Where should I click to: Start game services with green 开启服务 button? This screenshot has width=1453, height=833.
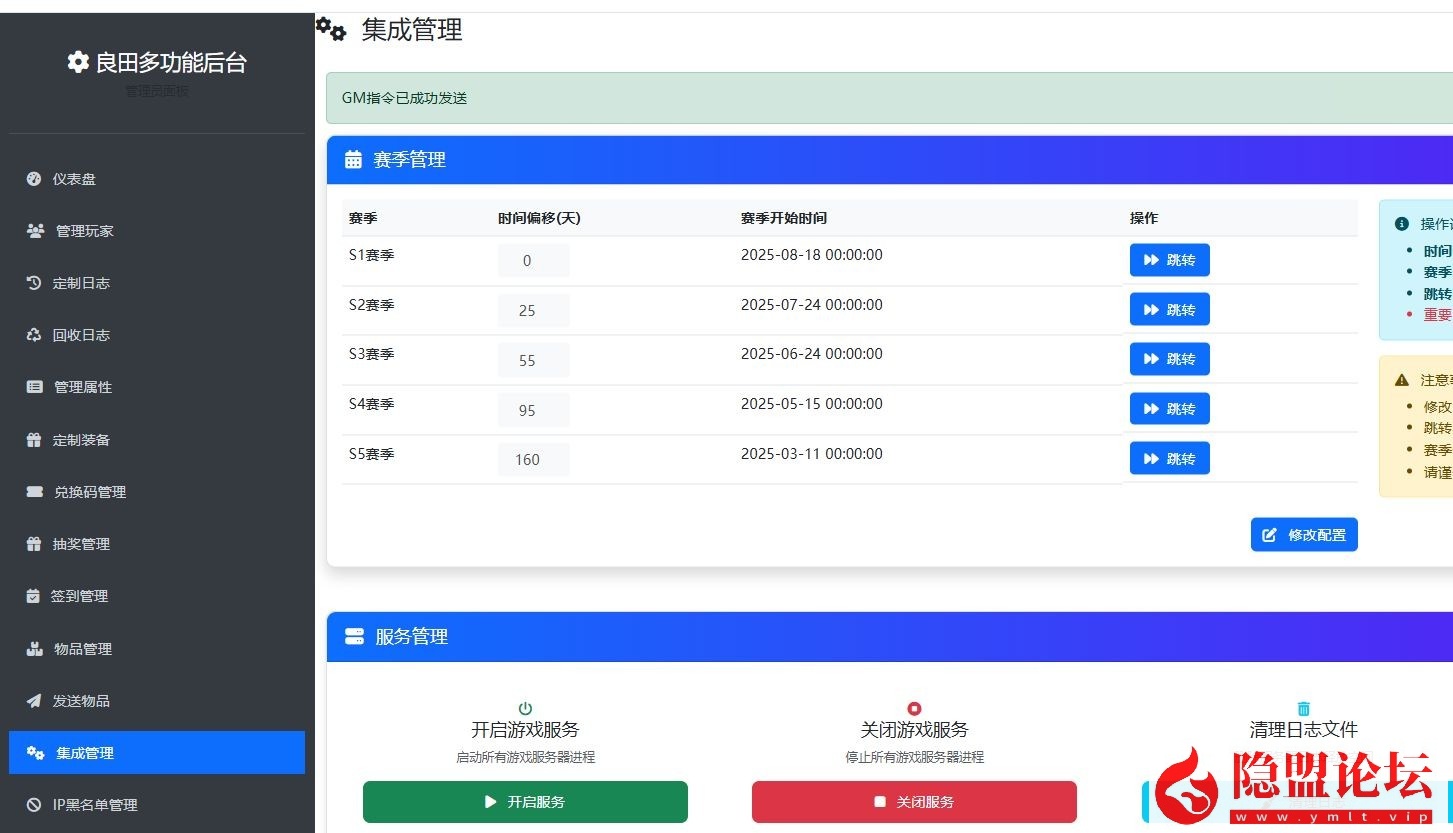(525, 802)
